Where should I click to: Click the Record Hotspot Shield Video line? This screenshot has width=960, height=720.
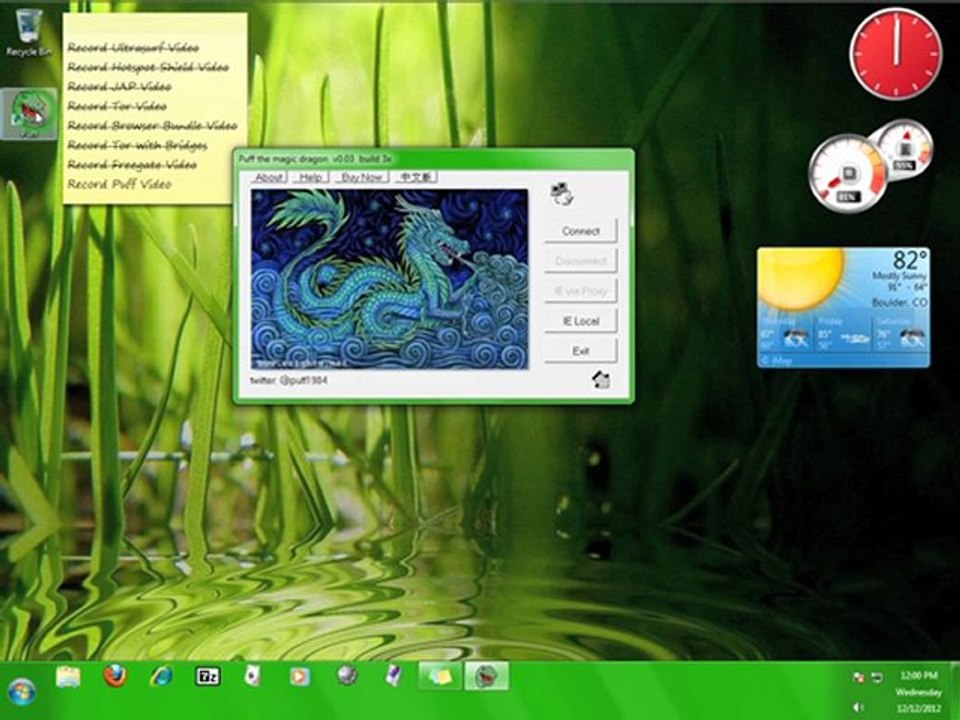[x=148, y=67]
